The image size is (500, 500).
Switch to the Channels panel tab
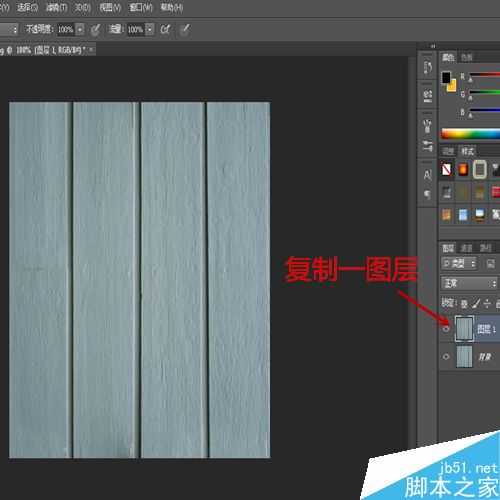coord(466,248)
